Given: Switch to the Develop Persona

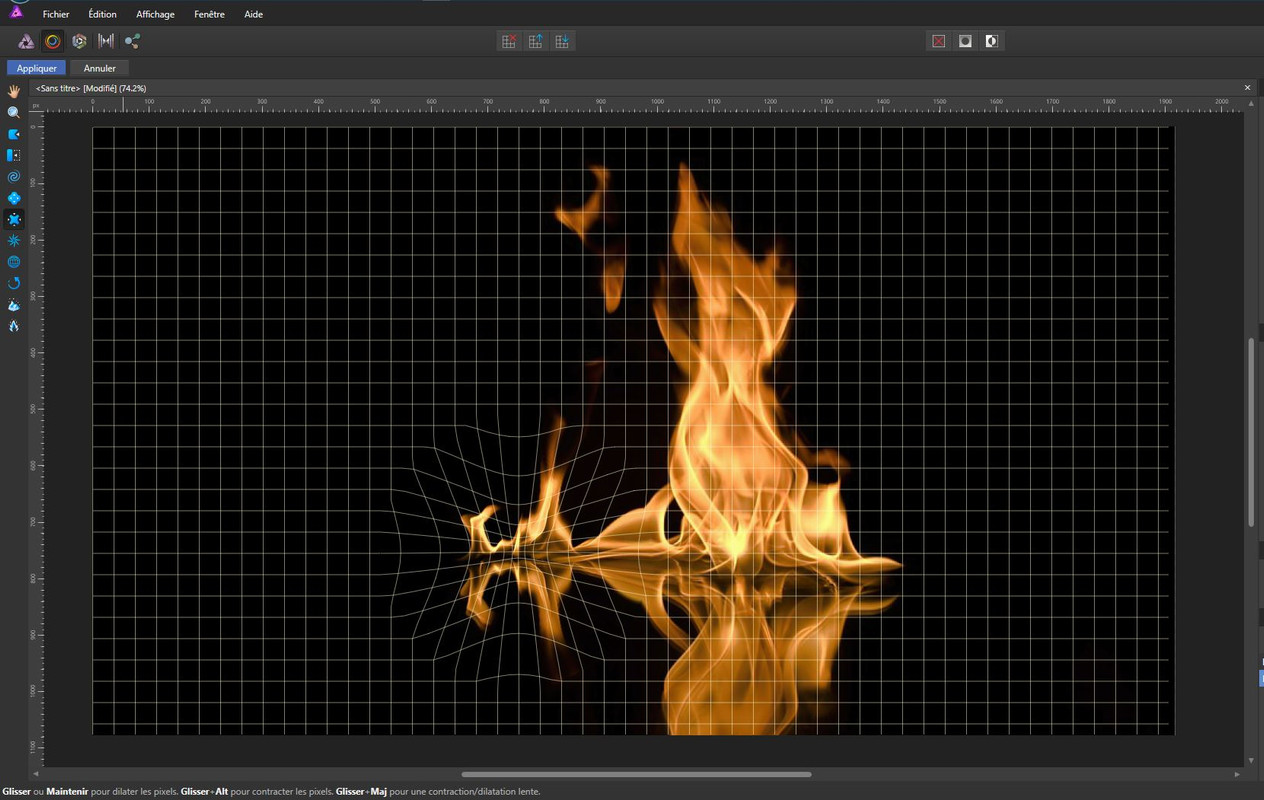Looking at the screenshot, I should click(79, 41).
